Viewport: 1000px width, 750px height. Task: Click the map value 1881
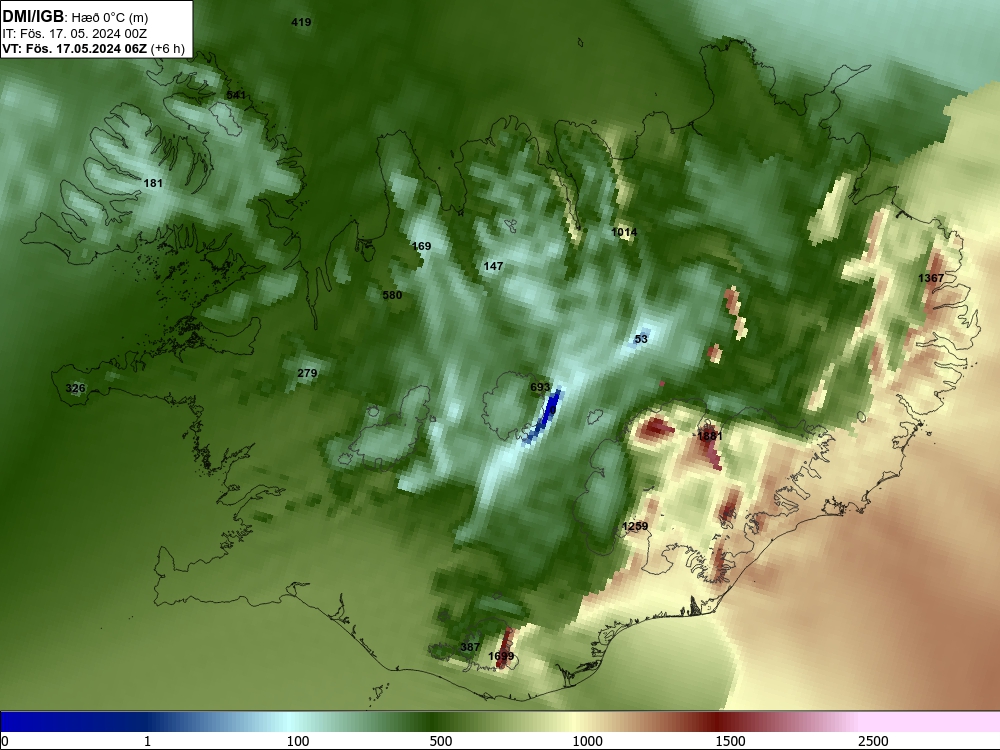(x=710, y=436)
